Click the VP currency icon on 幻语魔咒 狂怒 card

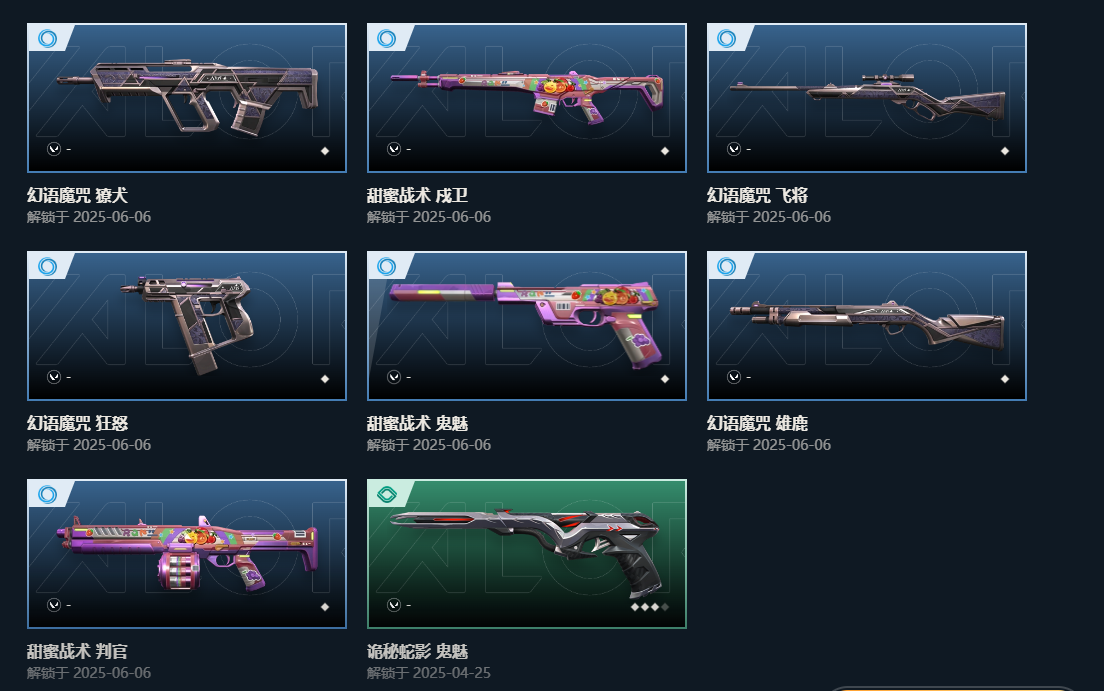54,377
